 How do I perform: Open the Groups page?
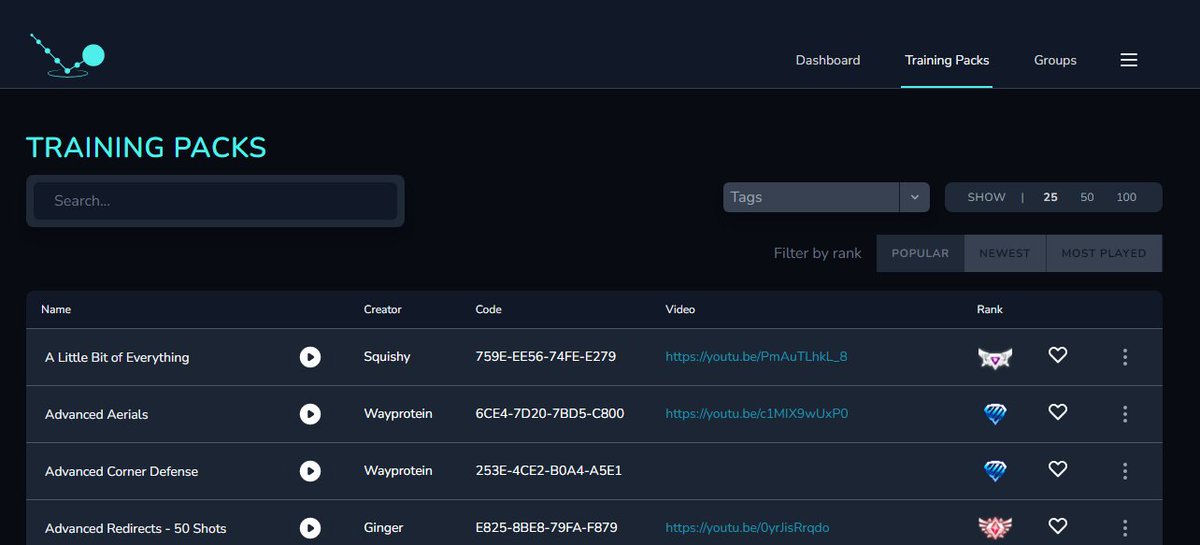[1055, 60]
